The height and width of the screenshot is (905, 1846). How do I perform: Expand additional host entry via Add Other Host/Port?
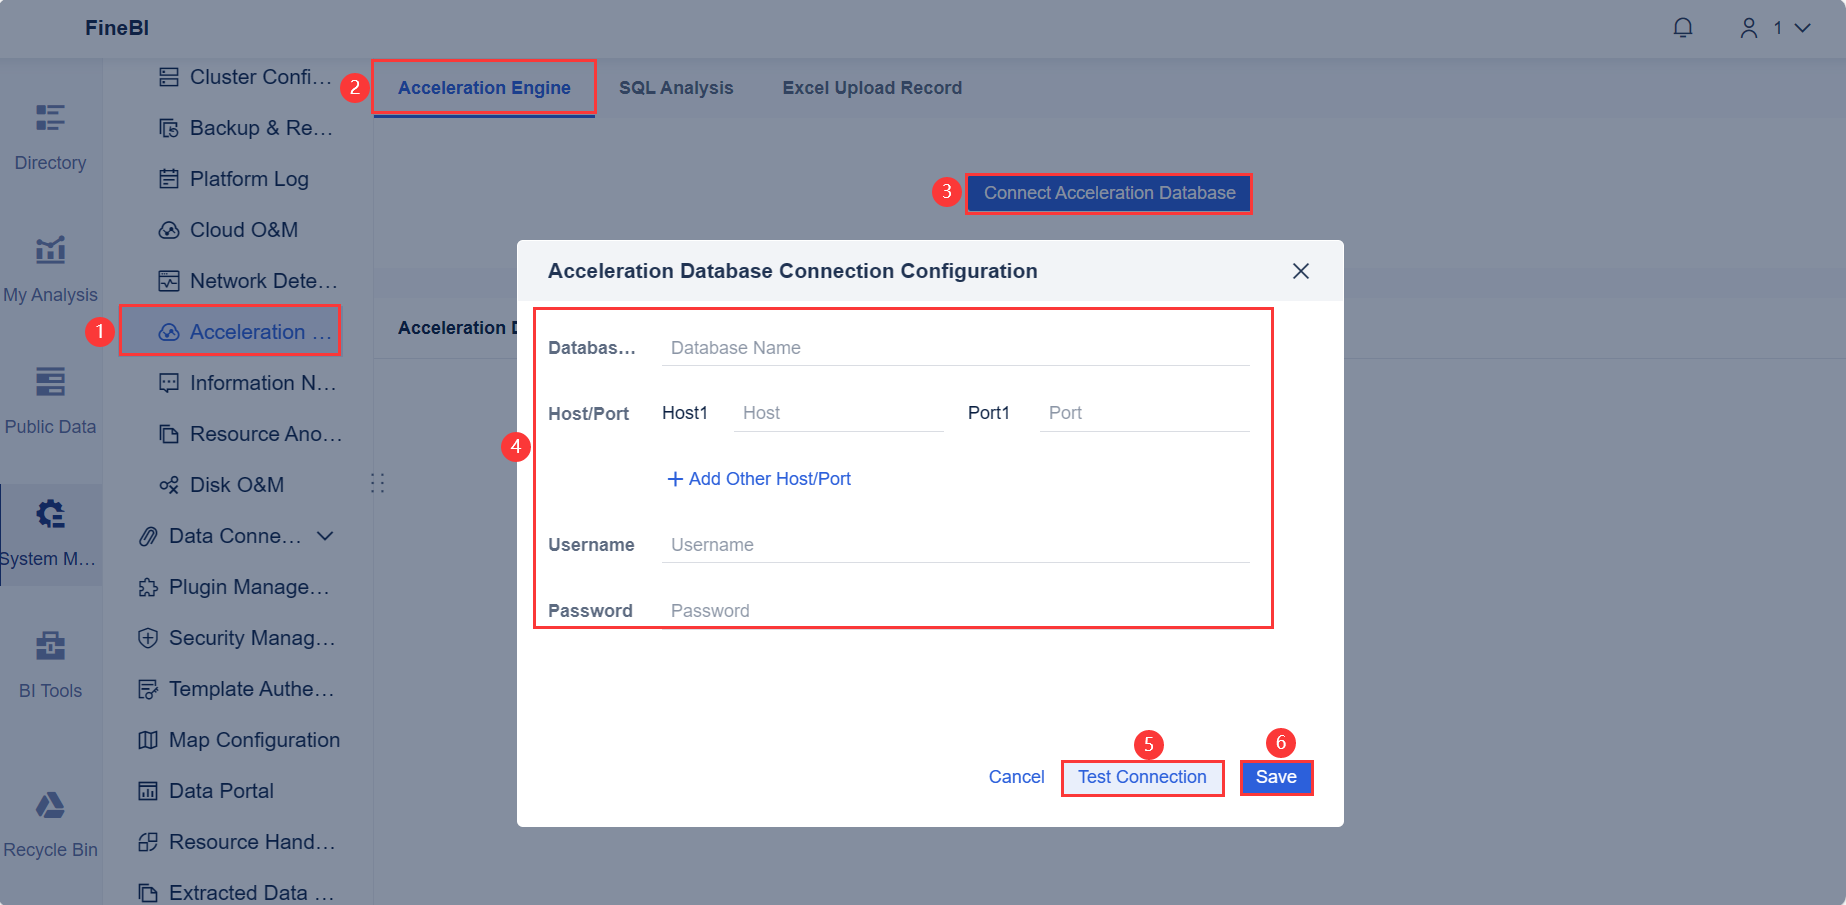(758, 478)
